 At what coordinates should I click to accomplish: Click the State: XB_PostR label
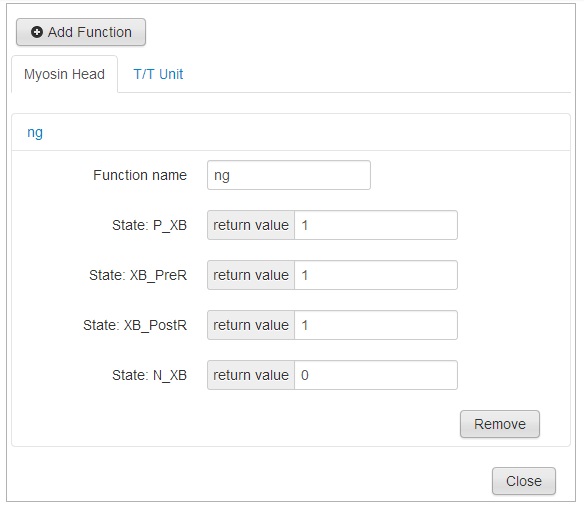click(135, 325)
